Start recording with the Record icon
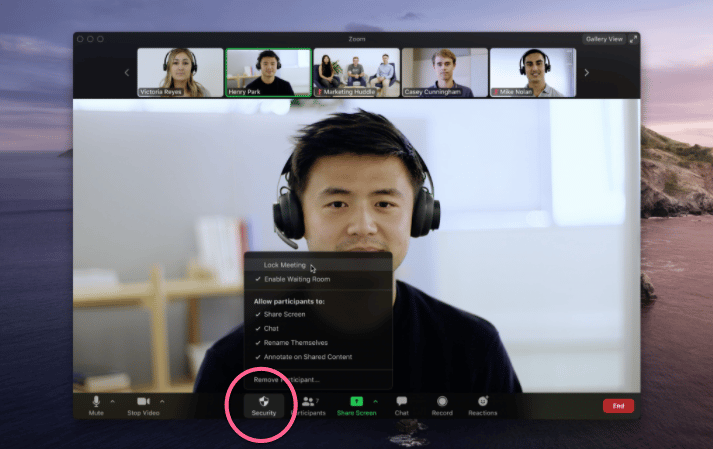 click(442, 401)
